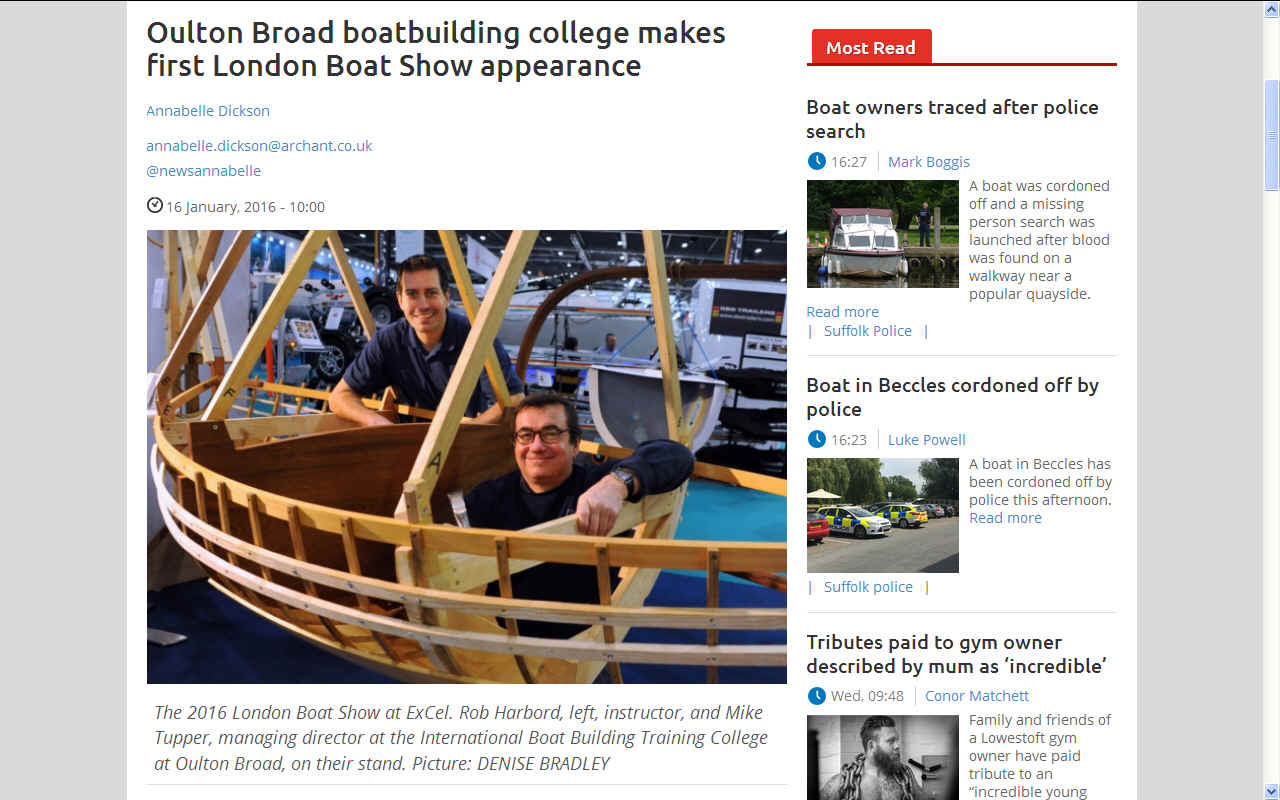Click the clock icon beside 16:27
1280x800 pixels.
coord(817,161)
